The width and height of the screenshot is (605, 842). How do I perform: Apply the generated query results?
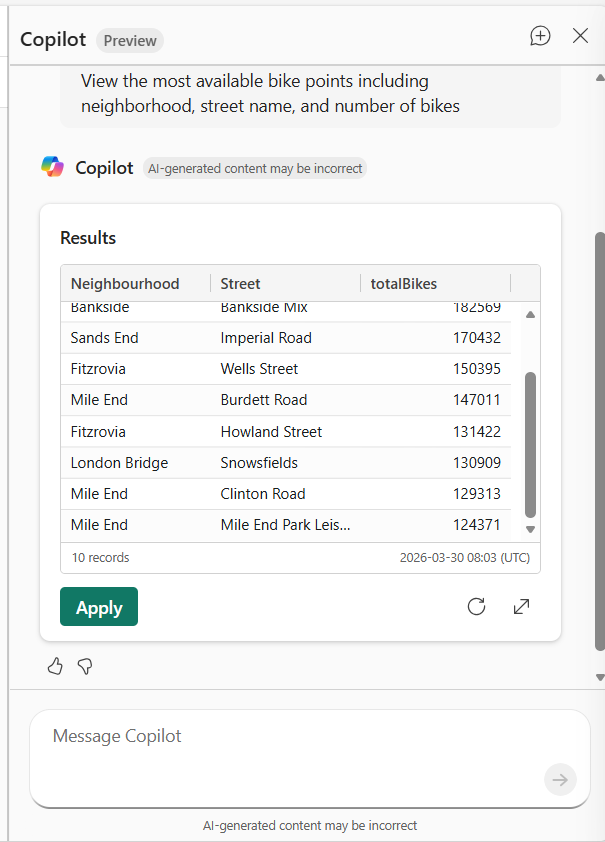point(99,607)
